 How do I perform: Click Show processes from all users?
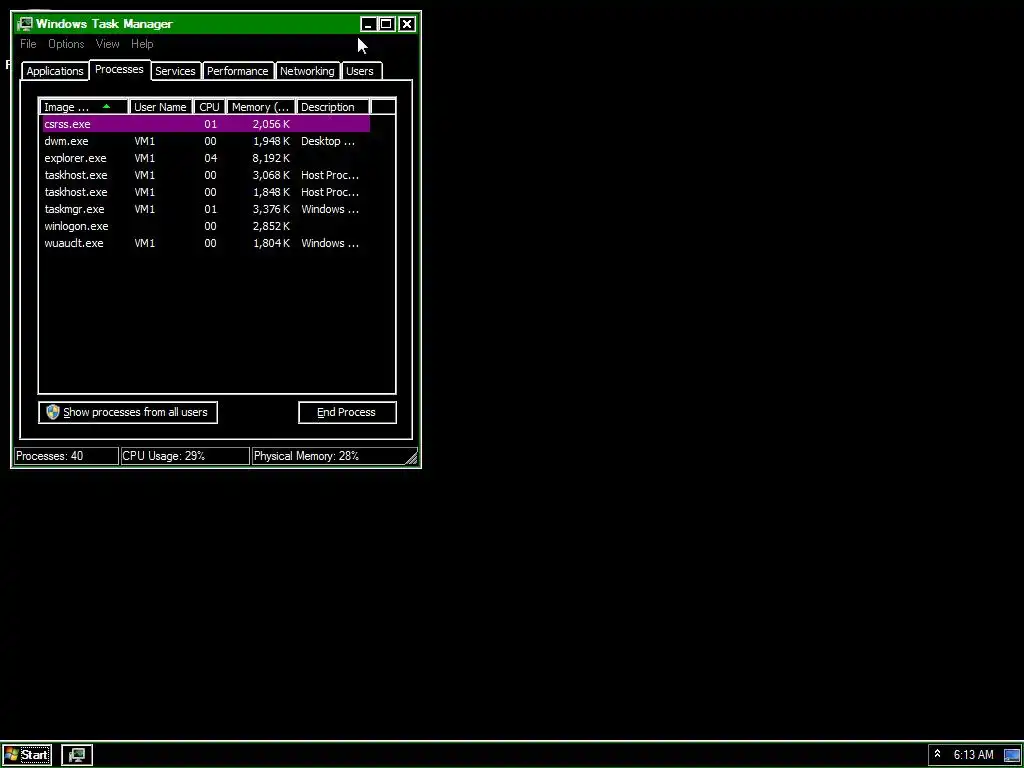pyautogui.click(x=128, y=412)
